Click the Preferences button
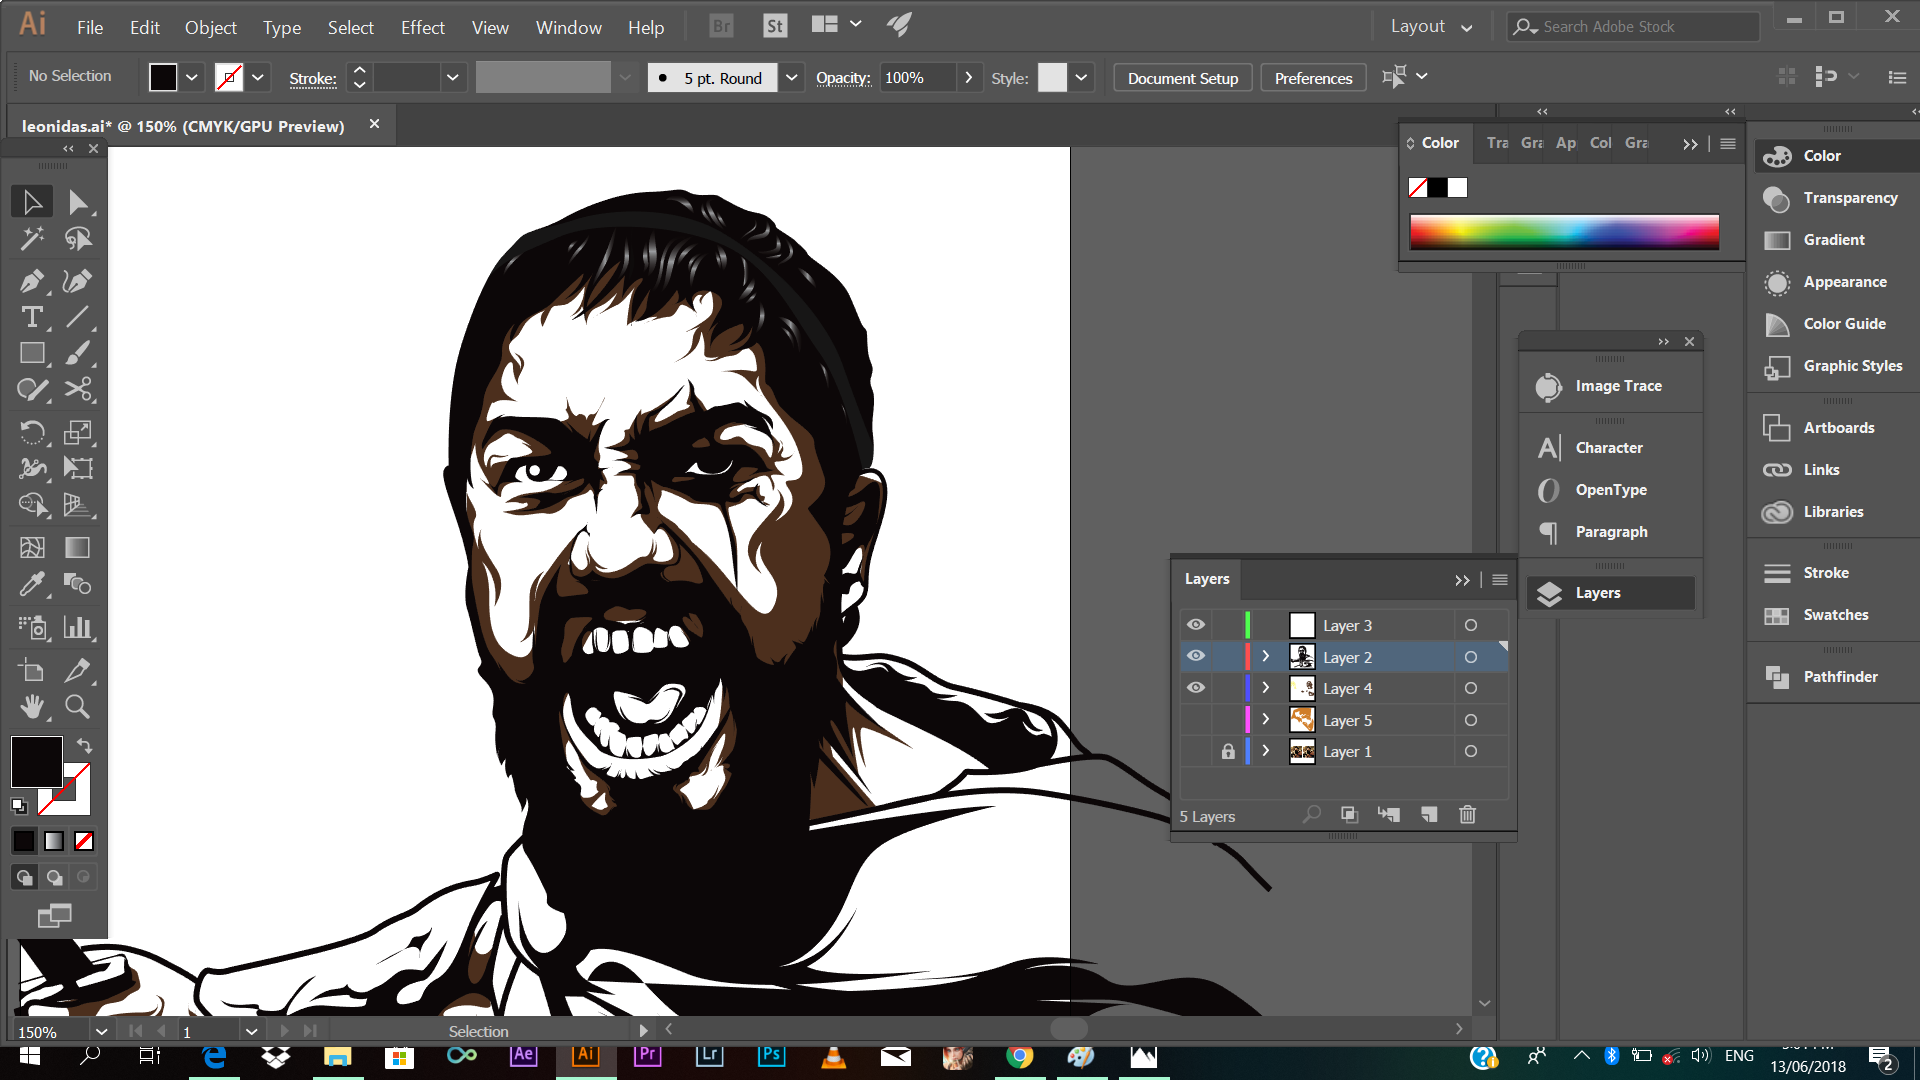1920x1080 pixels. [x=1313, y=78]
